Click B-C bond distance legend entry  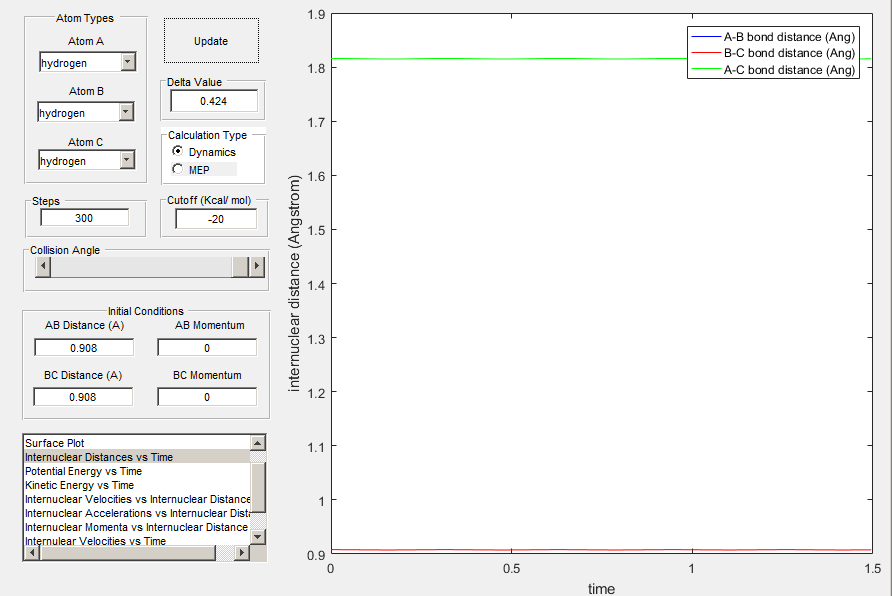[773, 53]
